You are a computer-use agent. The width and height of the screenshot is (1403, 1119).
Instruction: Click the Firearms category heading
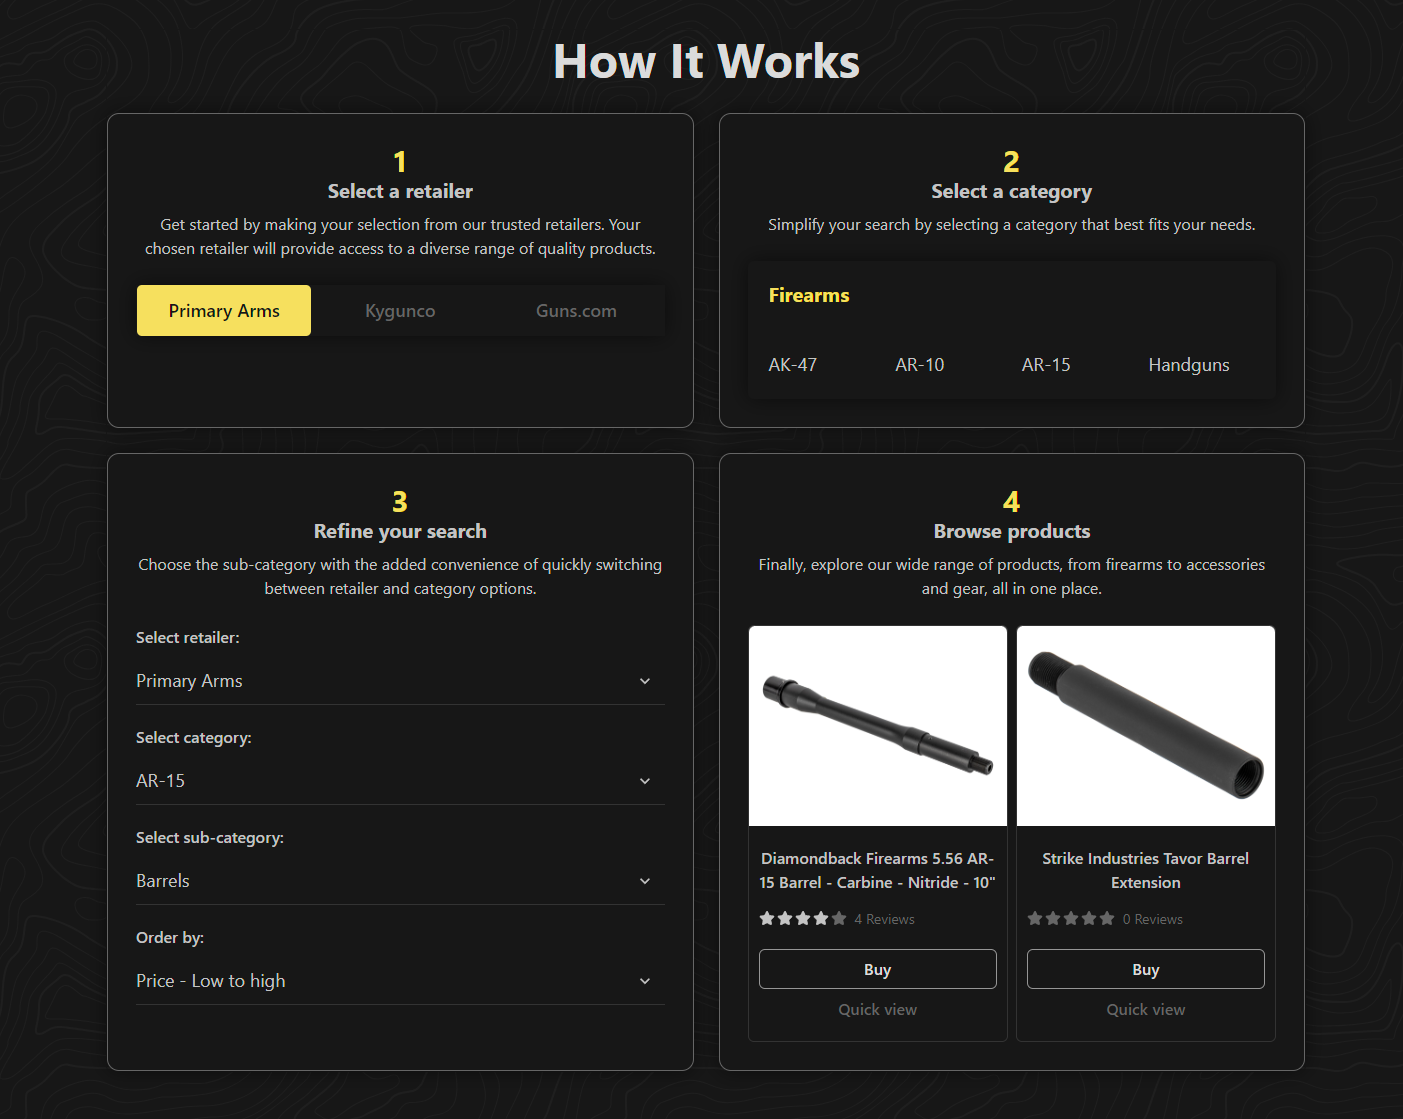809,295
